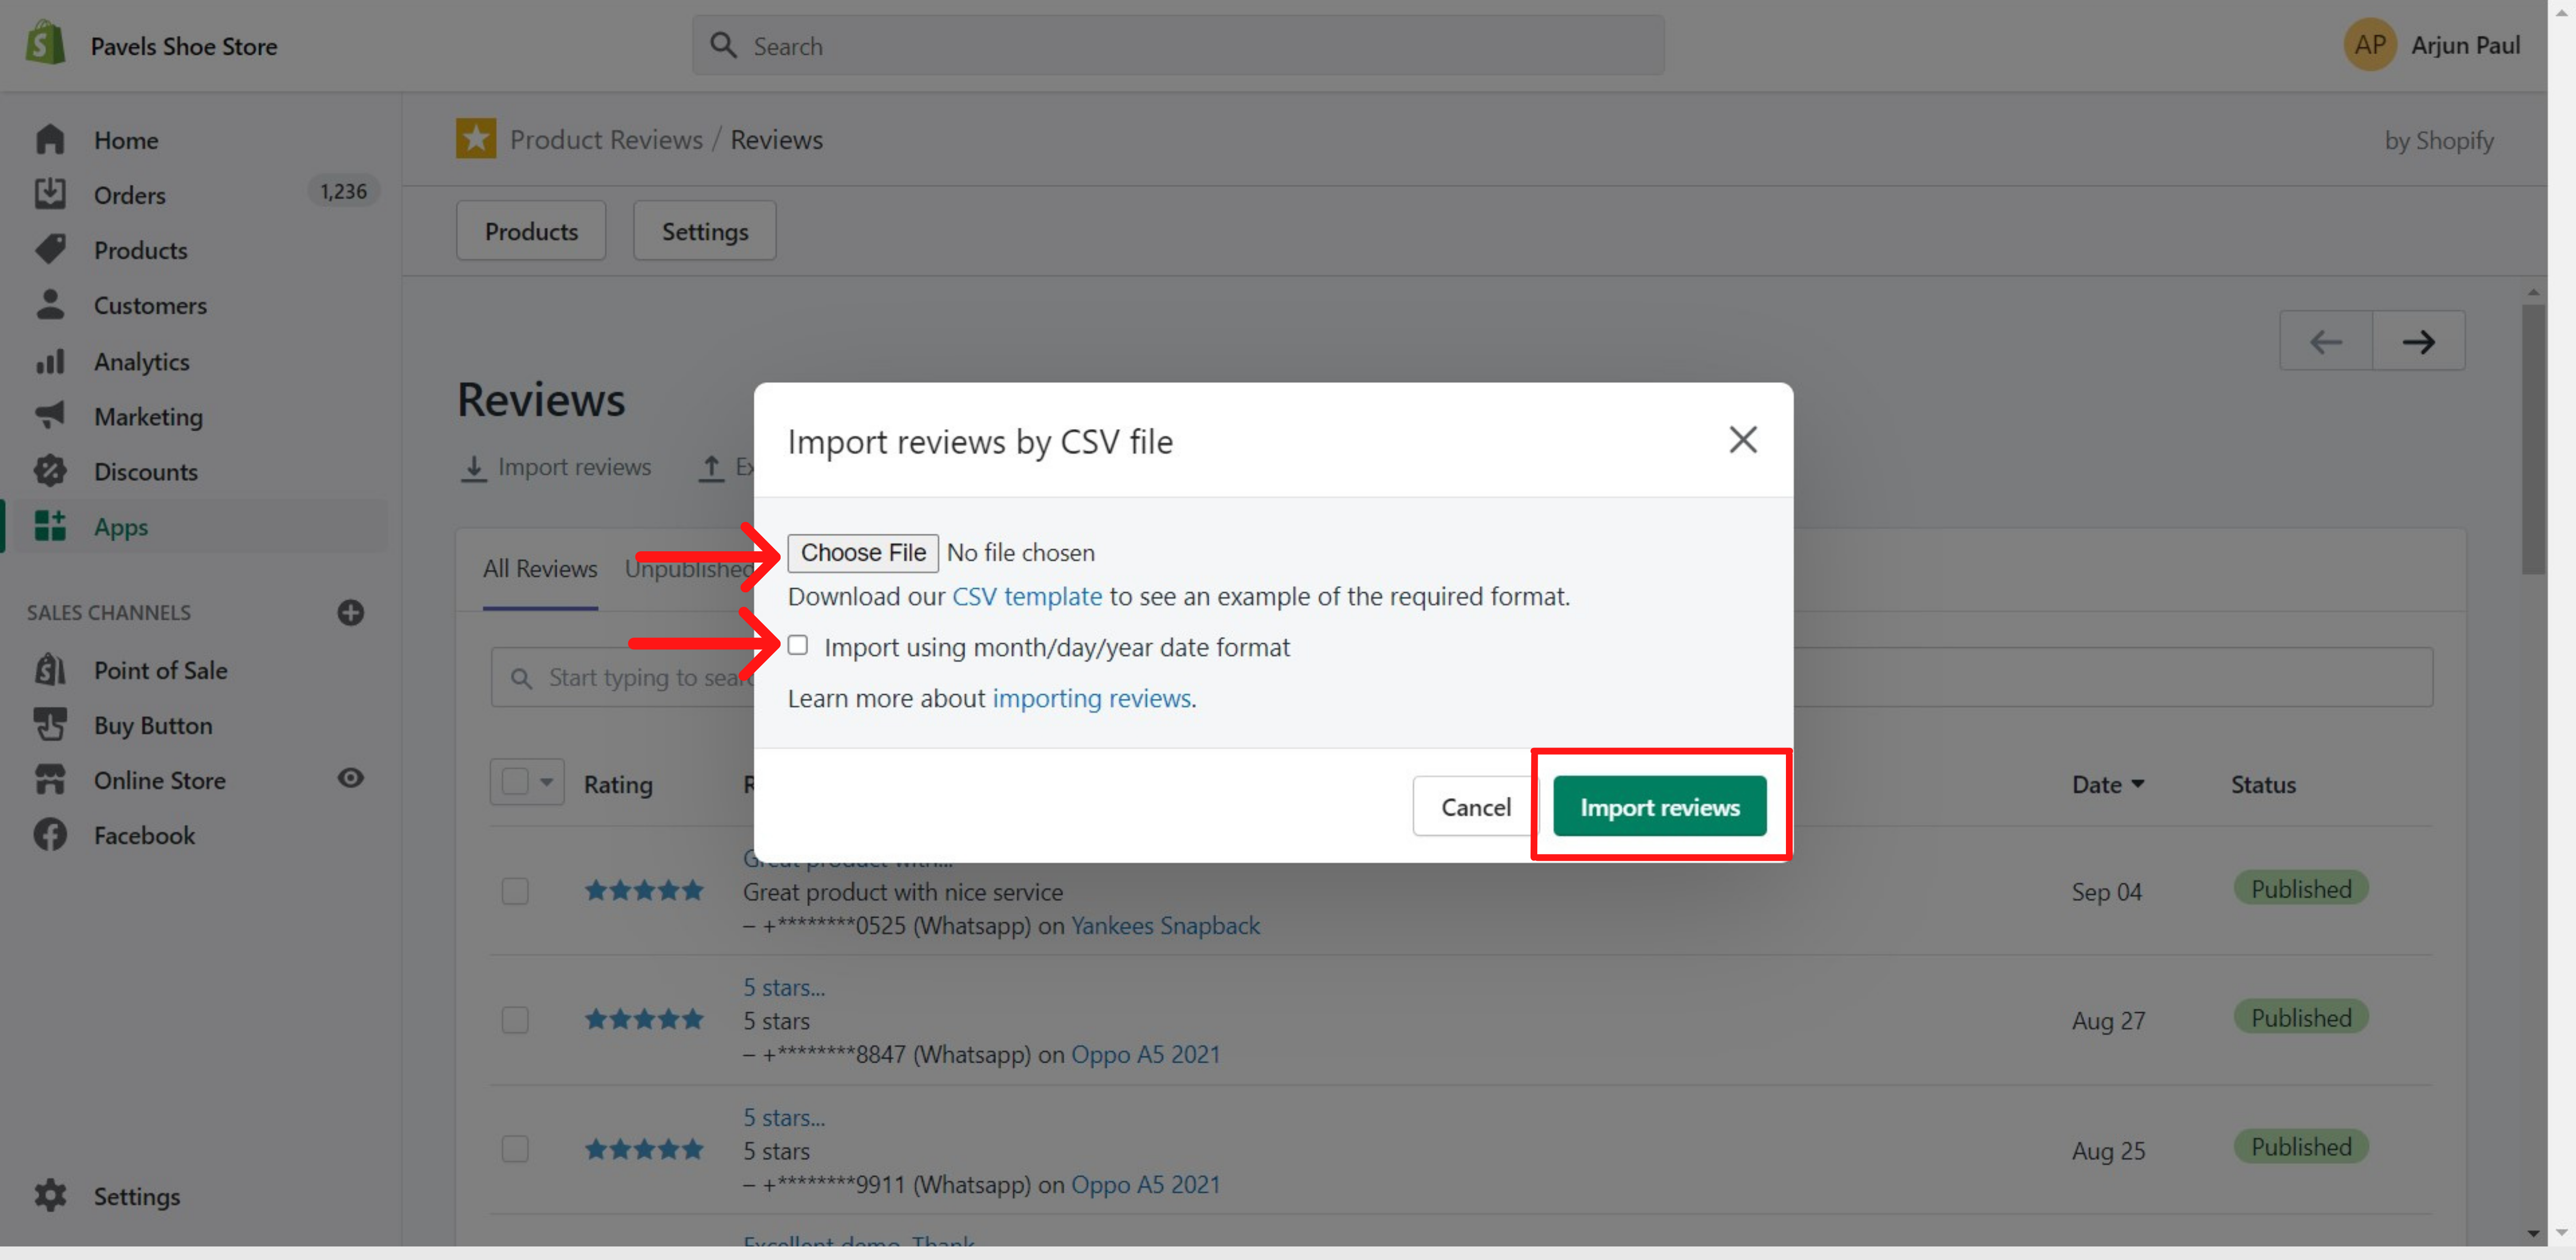This screenshot has width=2576, height=1260.
Task: View online store via eye icon
Action: pos(350,778)
